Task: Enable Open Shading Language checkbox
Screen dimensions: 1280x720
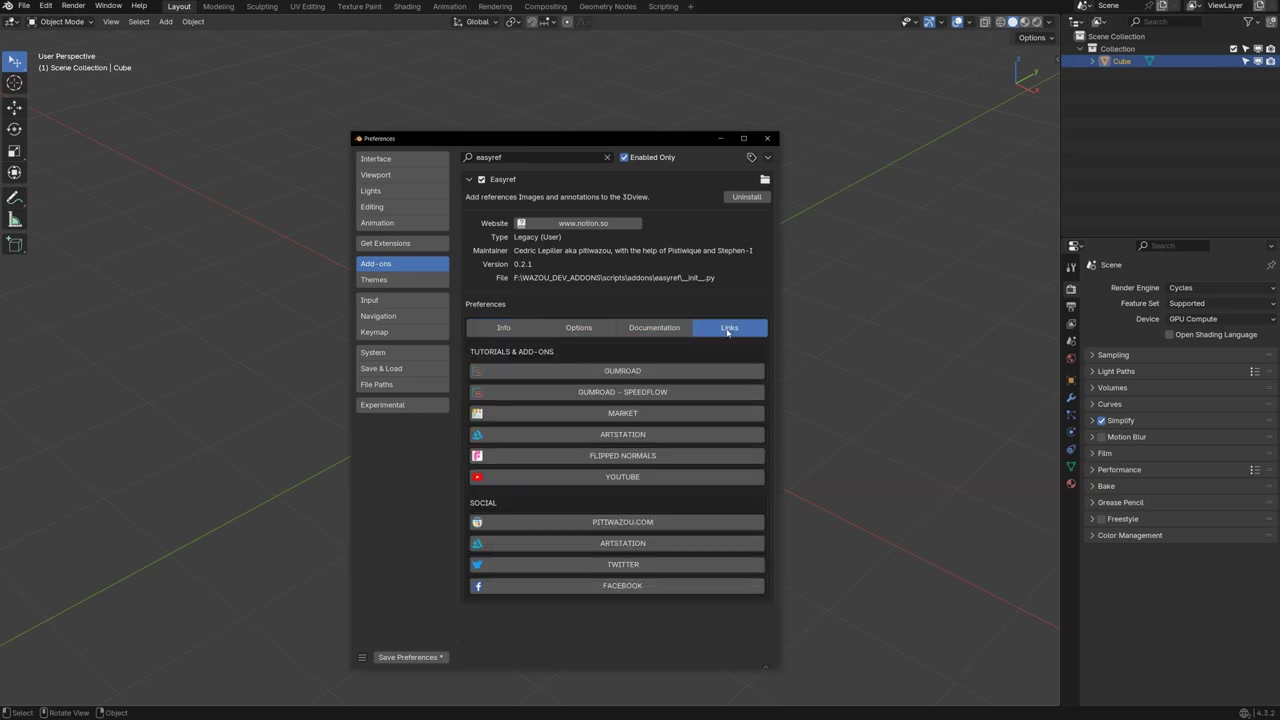Action: 1169,335
